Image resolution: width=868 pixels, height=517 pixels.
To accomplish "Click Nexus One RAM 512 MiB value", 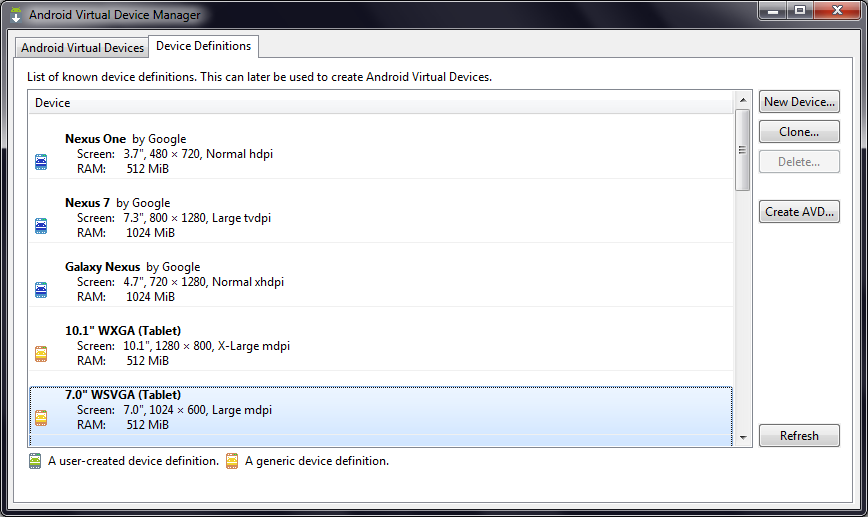I will pyautogui.click(x=148, y=169).
